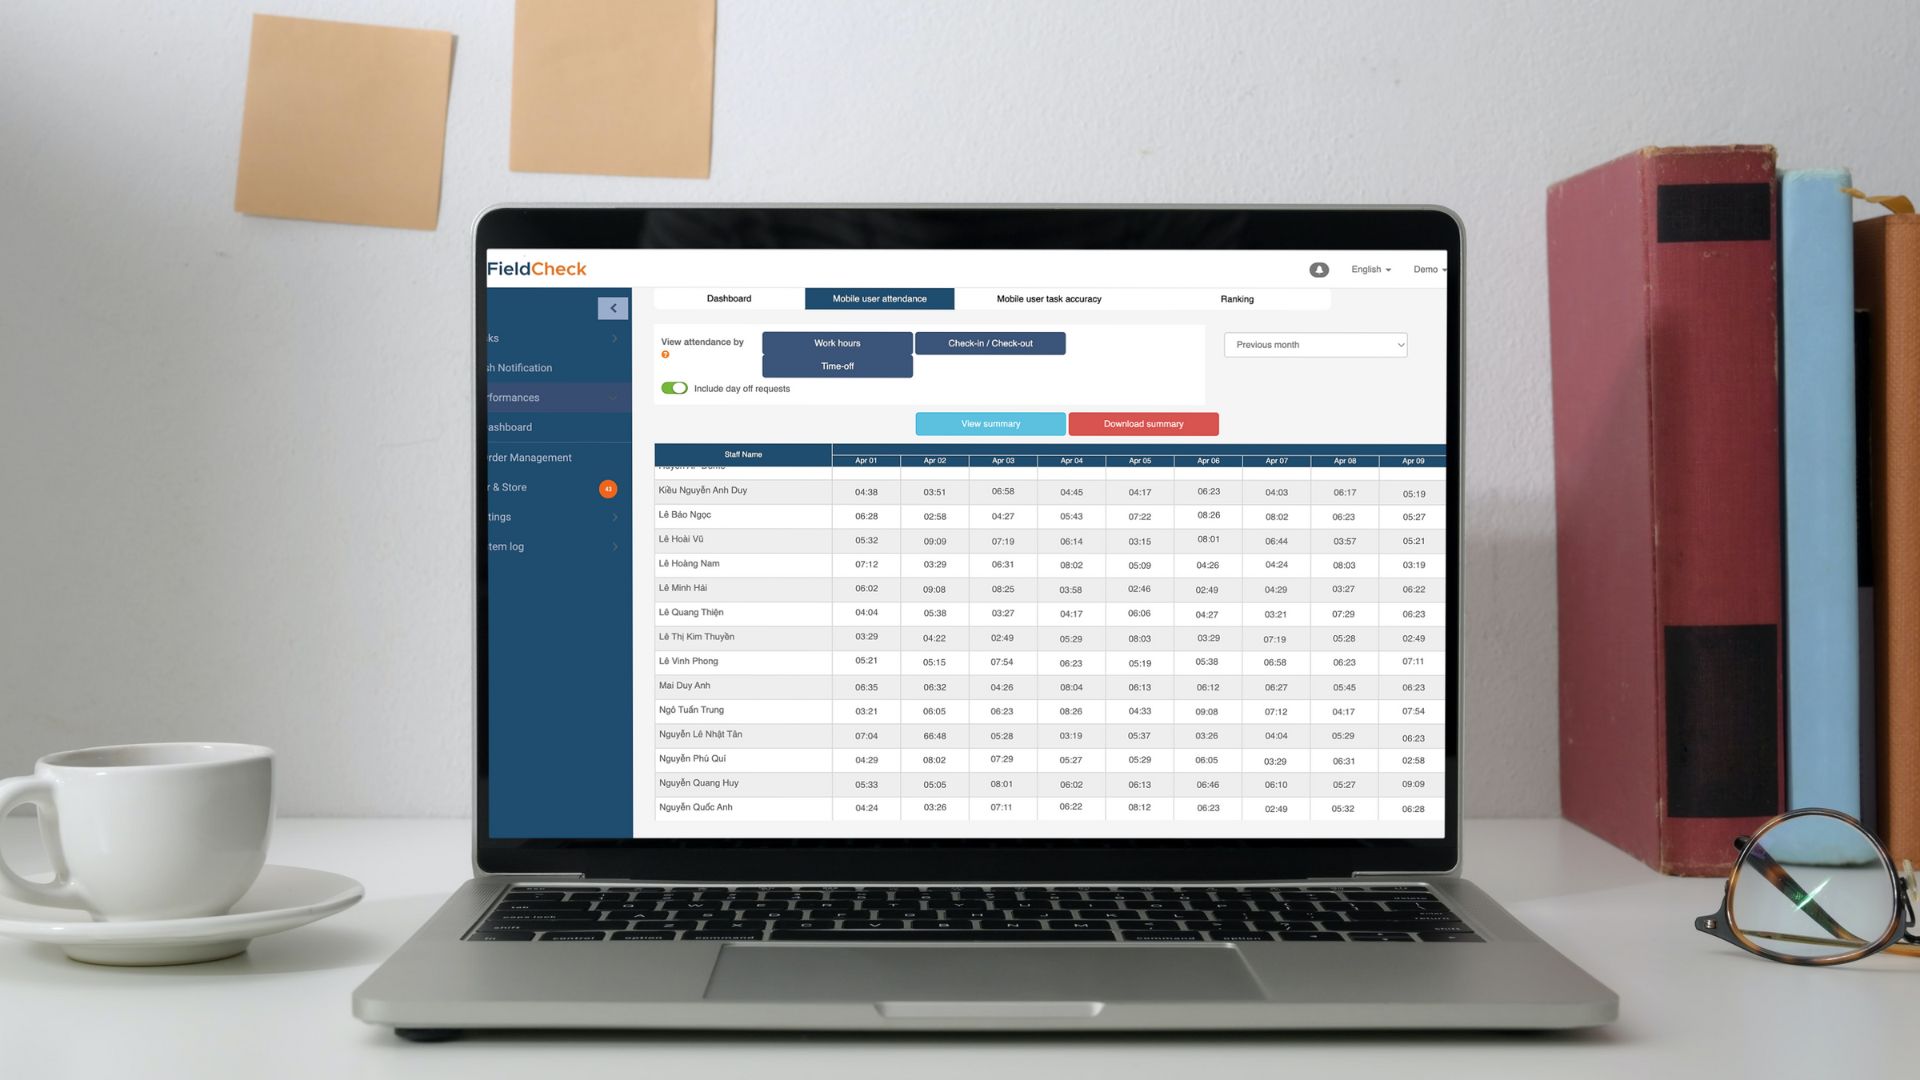1920x1080 pixels.
Task: Expand the Demo user dropdown
Action: coord(1428,269)
